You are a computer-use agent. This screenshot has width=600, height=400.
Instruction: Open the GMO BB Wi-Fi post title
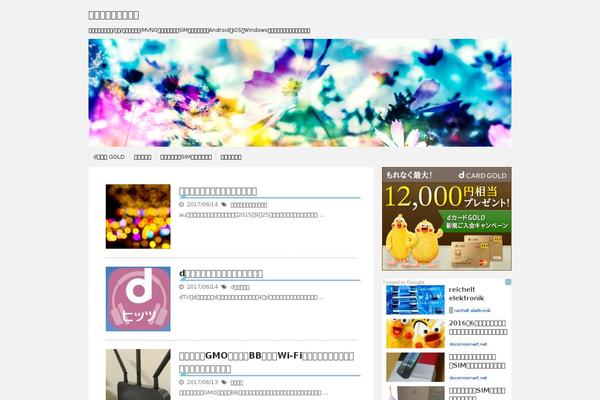[266, 362]
